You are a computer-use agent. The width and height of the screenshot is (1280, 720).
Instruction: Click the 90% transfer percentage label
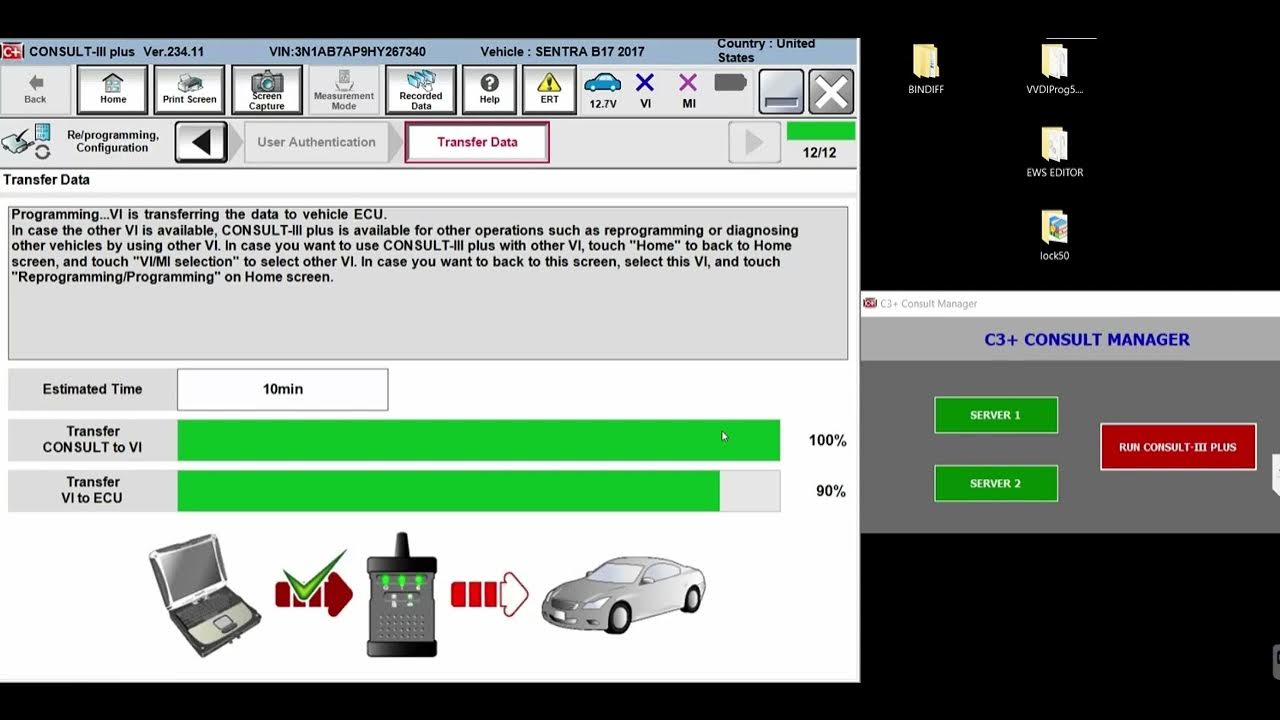[x=830, y=491]
